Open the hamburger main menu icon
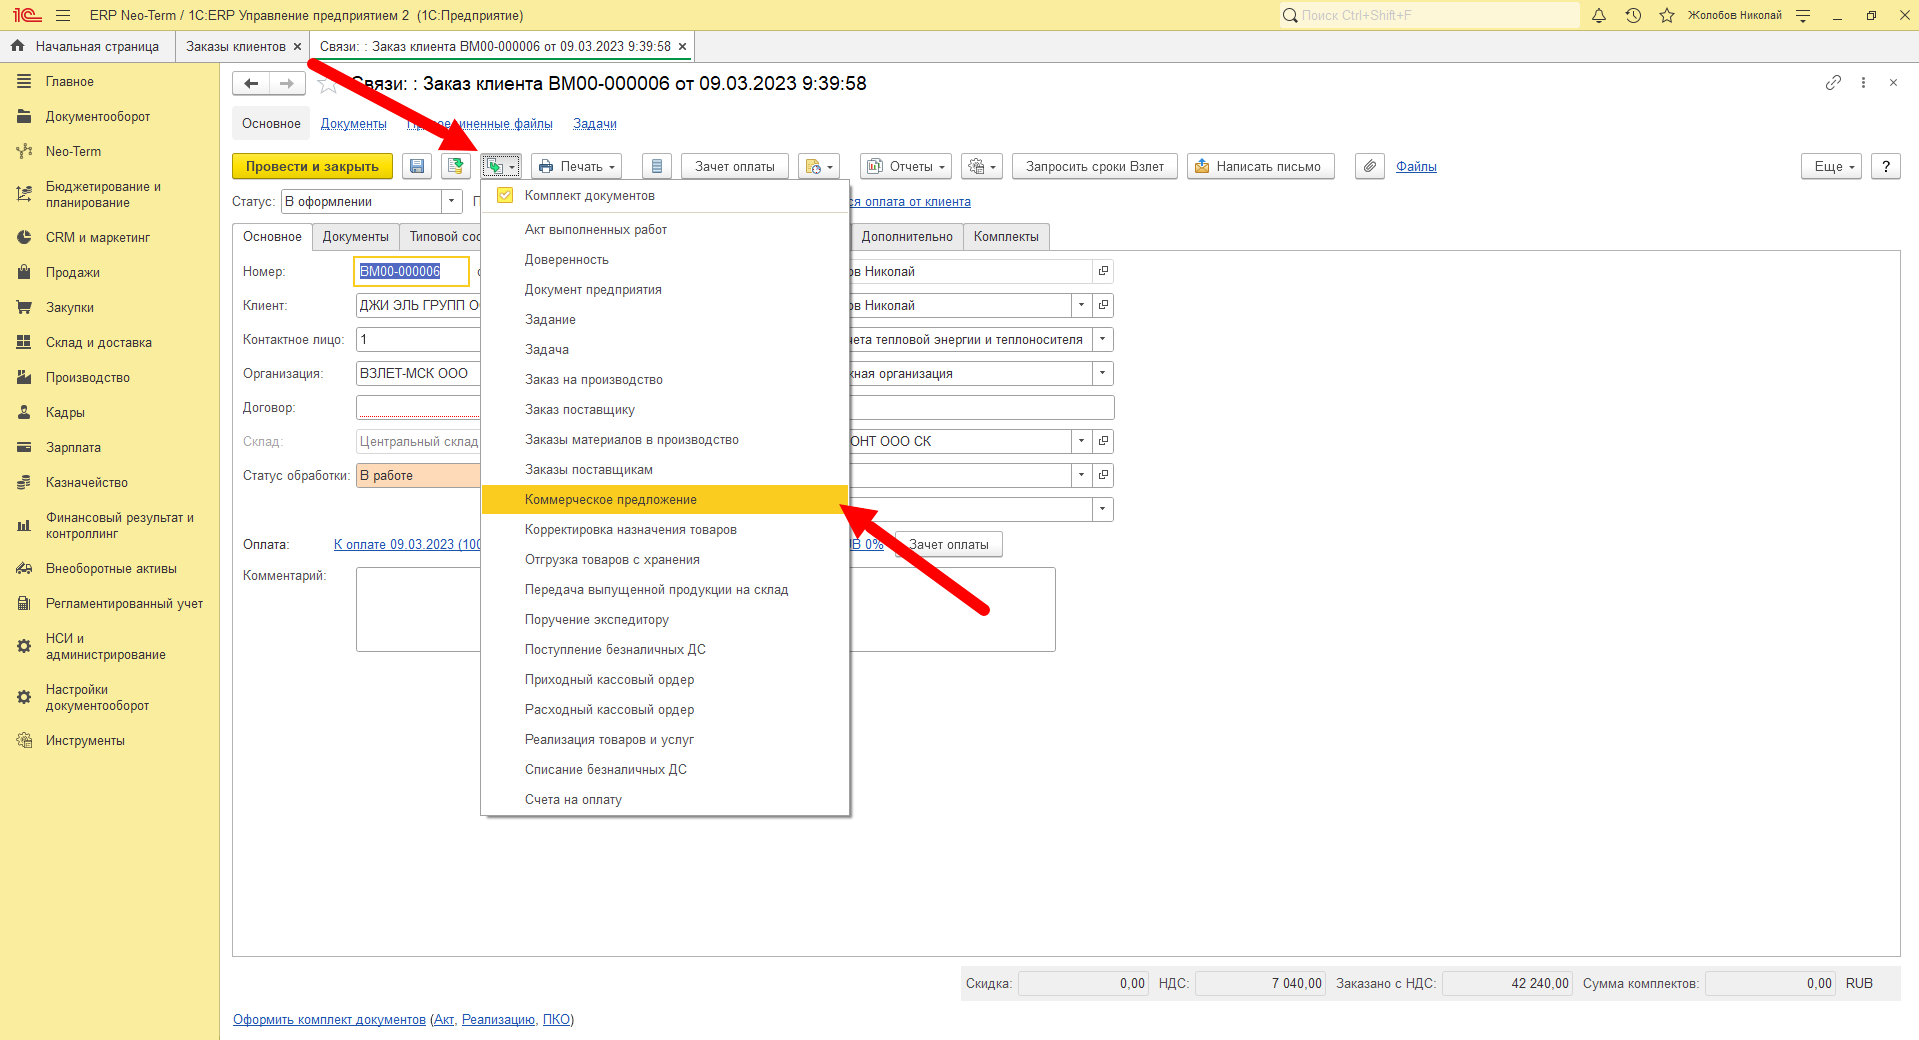 (63, 15)
